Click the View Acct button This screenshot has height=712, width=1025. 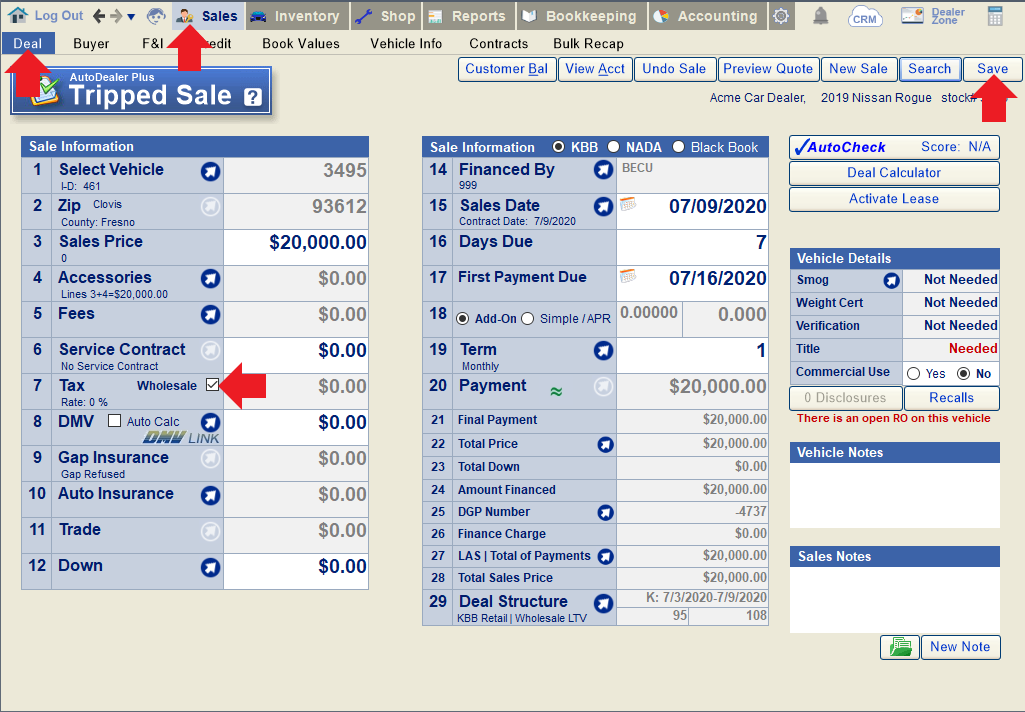click(x=595, y=69)
